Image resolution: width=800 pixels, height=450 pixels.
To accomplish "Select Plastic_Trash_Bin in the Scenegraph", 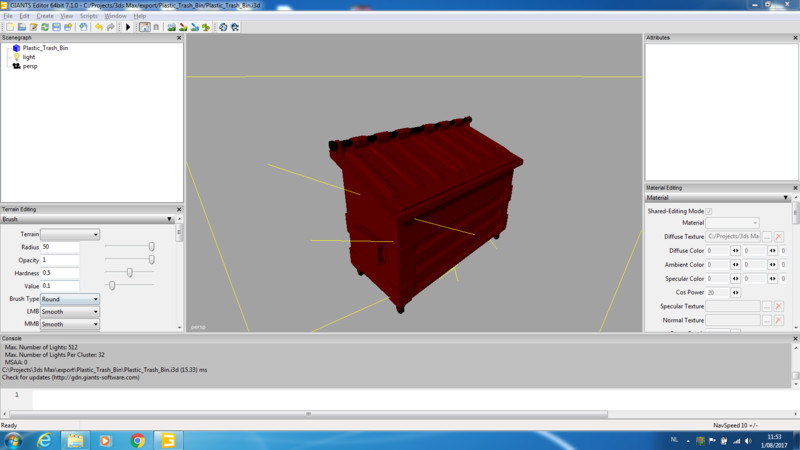I will coord(45,48).
